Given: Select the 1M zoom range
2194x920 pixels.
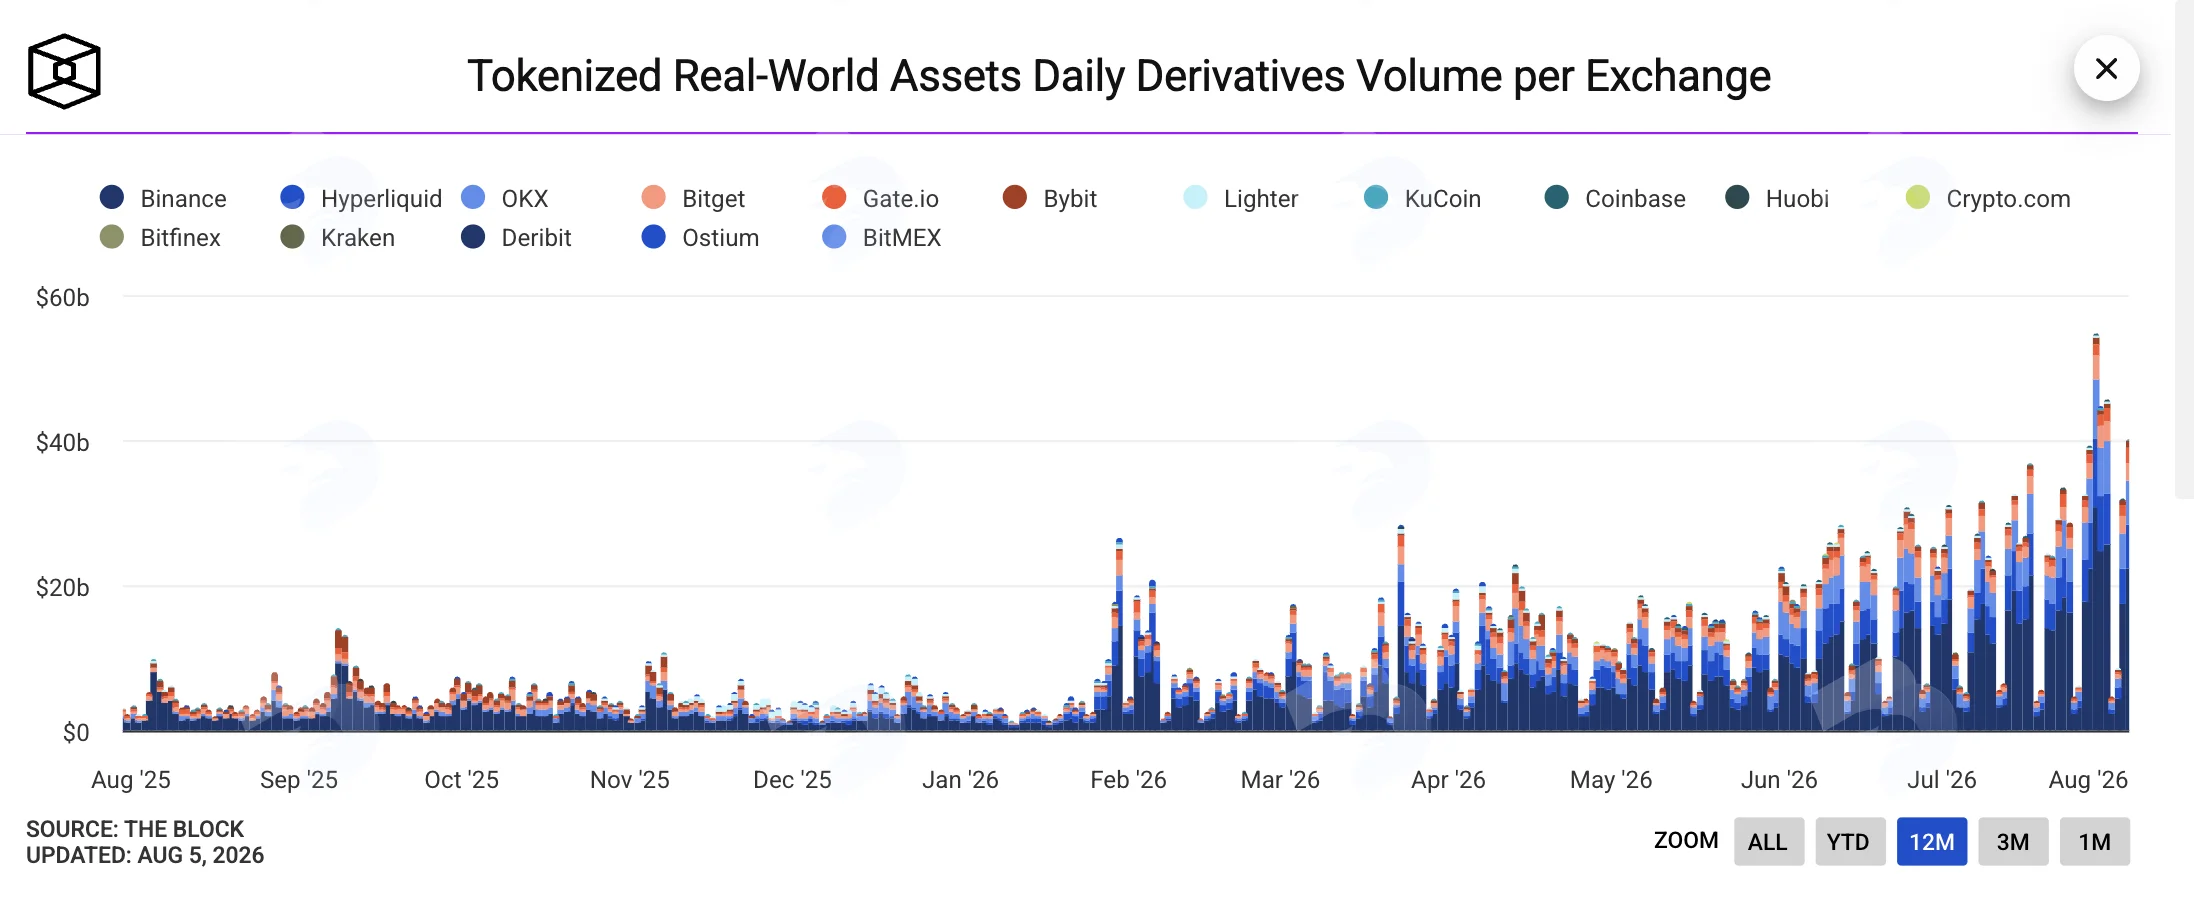Looking at the screenshot, I should click(2094, 841).
